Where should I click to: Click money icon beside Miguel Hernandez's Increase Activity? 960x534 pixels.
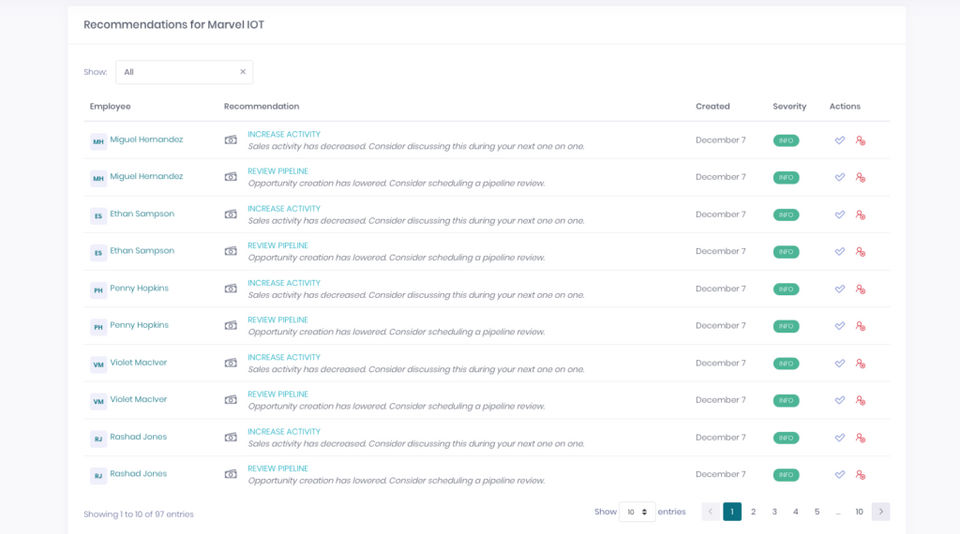tap(231, 140)
